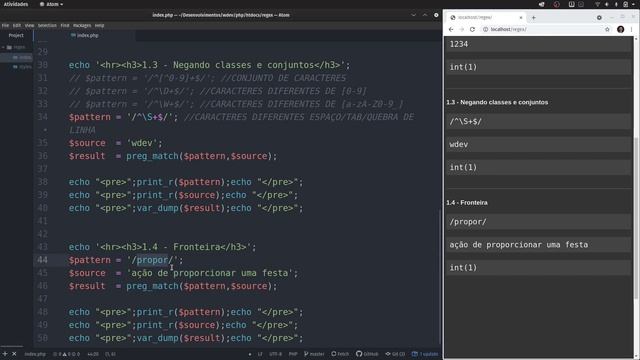640x360 pixels.
Task: Select the localhost/regex browser tab
Action: tap(485, 18)
